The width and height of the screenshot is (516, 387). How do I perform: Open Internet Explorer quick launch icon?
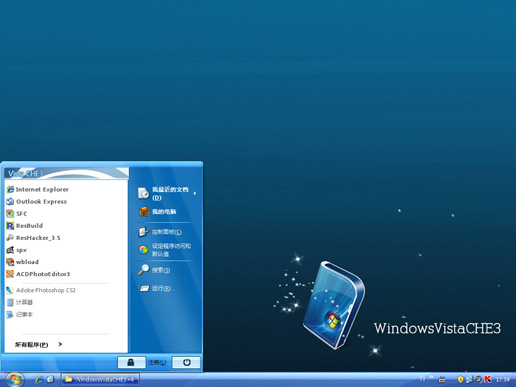click(39, 379)
